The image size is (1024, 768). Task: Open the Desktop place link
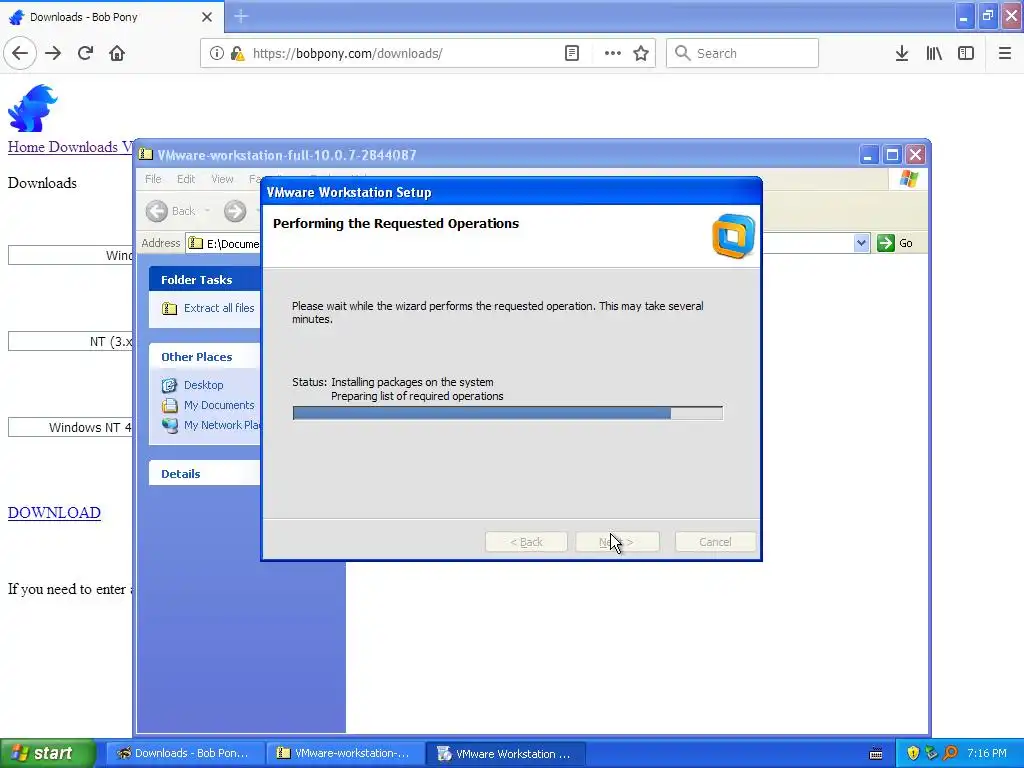pyautogui.click(x=203, y=385)
